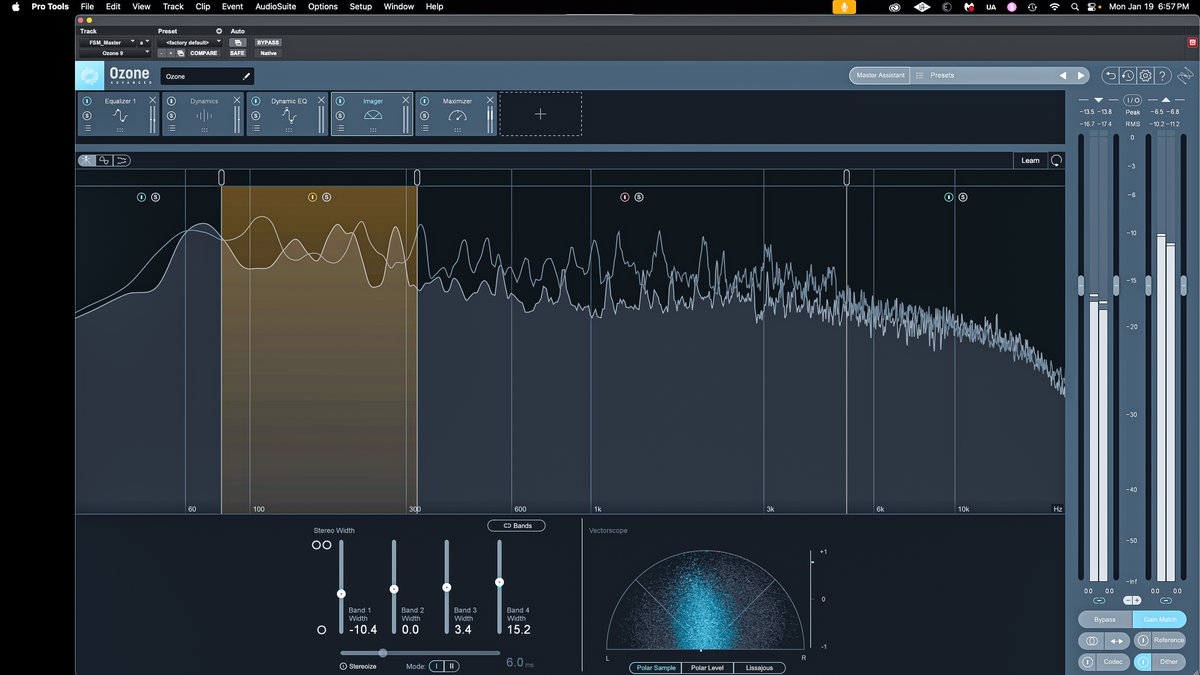Toggle Imager module power button
Image resolution: width=1200 pixels, height=675 pixels.
point(340,101)
